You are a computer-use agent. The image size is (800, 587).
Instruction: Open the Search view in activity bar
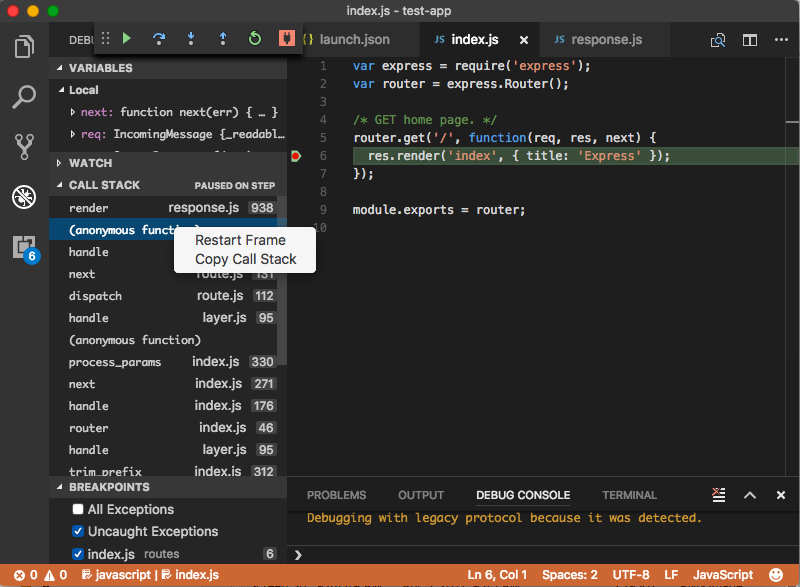(x=24, y=96)
